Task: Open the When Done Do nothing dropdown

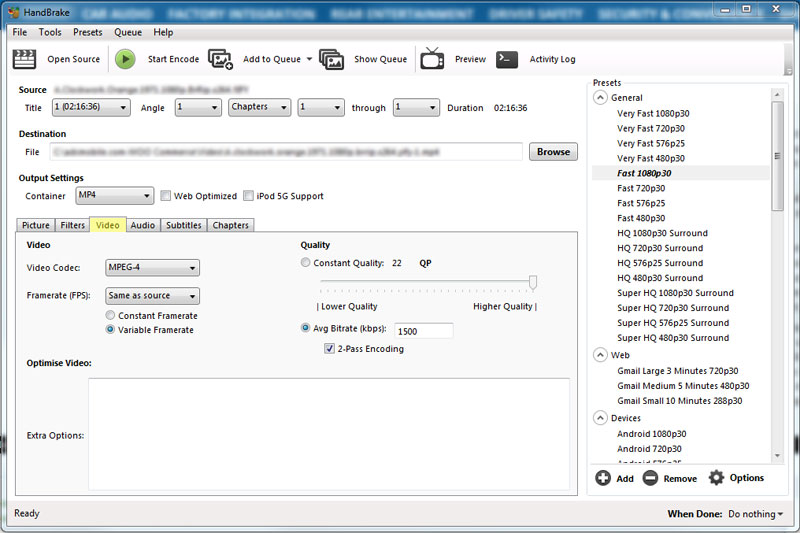Action: [x=756, y=514]
